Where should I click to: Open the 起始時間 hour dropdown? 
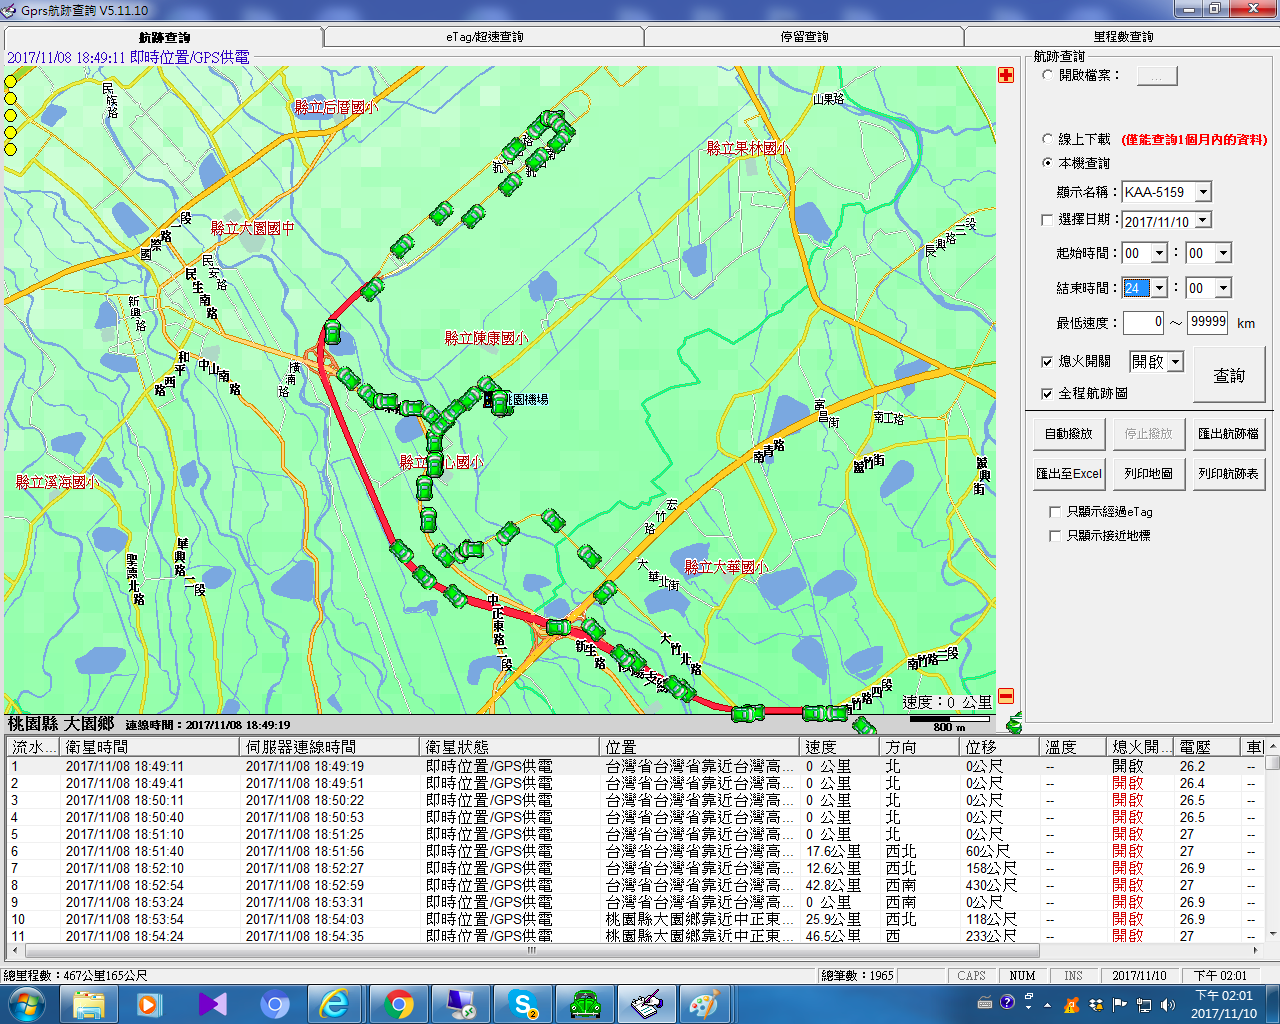(x=1159, y=253)
